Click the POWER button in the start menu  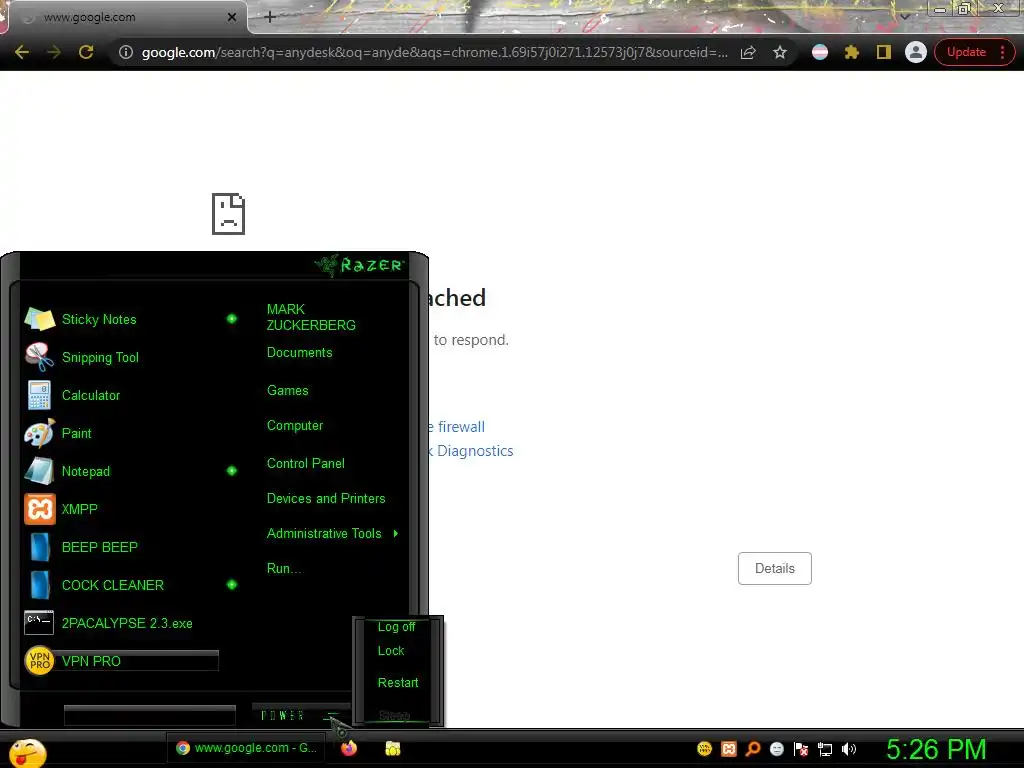pyautogui.click(x=283, y=716)
